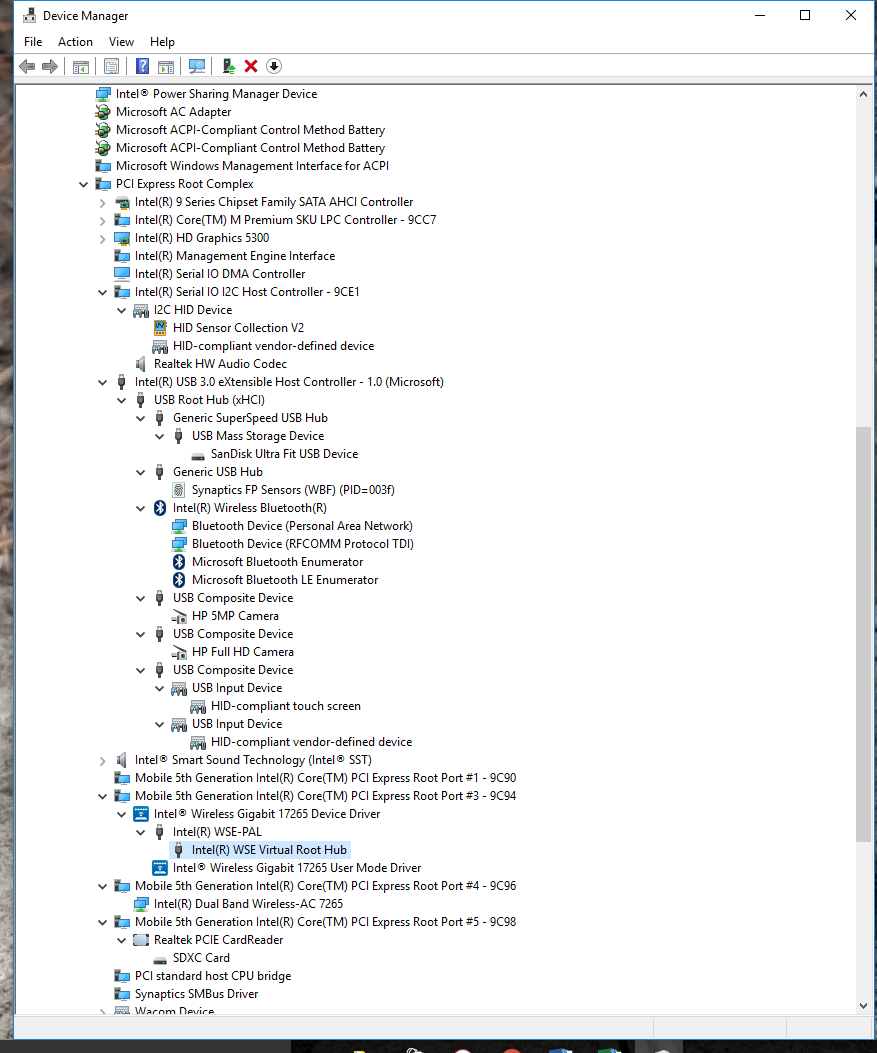The height and width of the screenshot is (1053, 877).
Task: Click the scrollbar down arrow
Action: (863, 1005)
